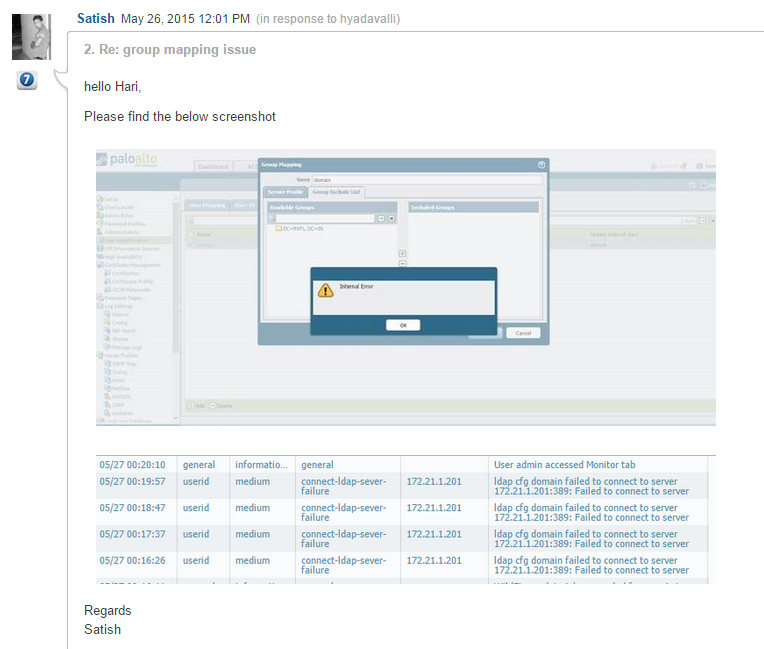The height and width of the screenshot is (649, 764).
Task: Click Cancel in the Group Mapping dialog
Action: [x=523, y=333]
